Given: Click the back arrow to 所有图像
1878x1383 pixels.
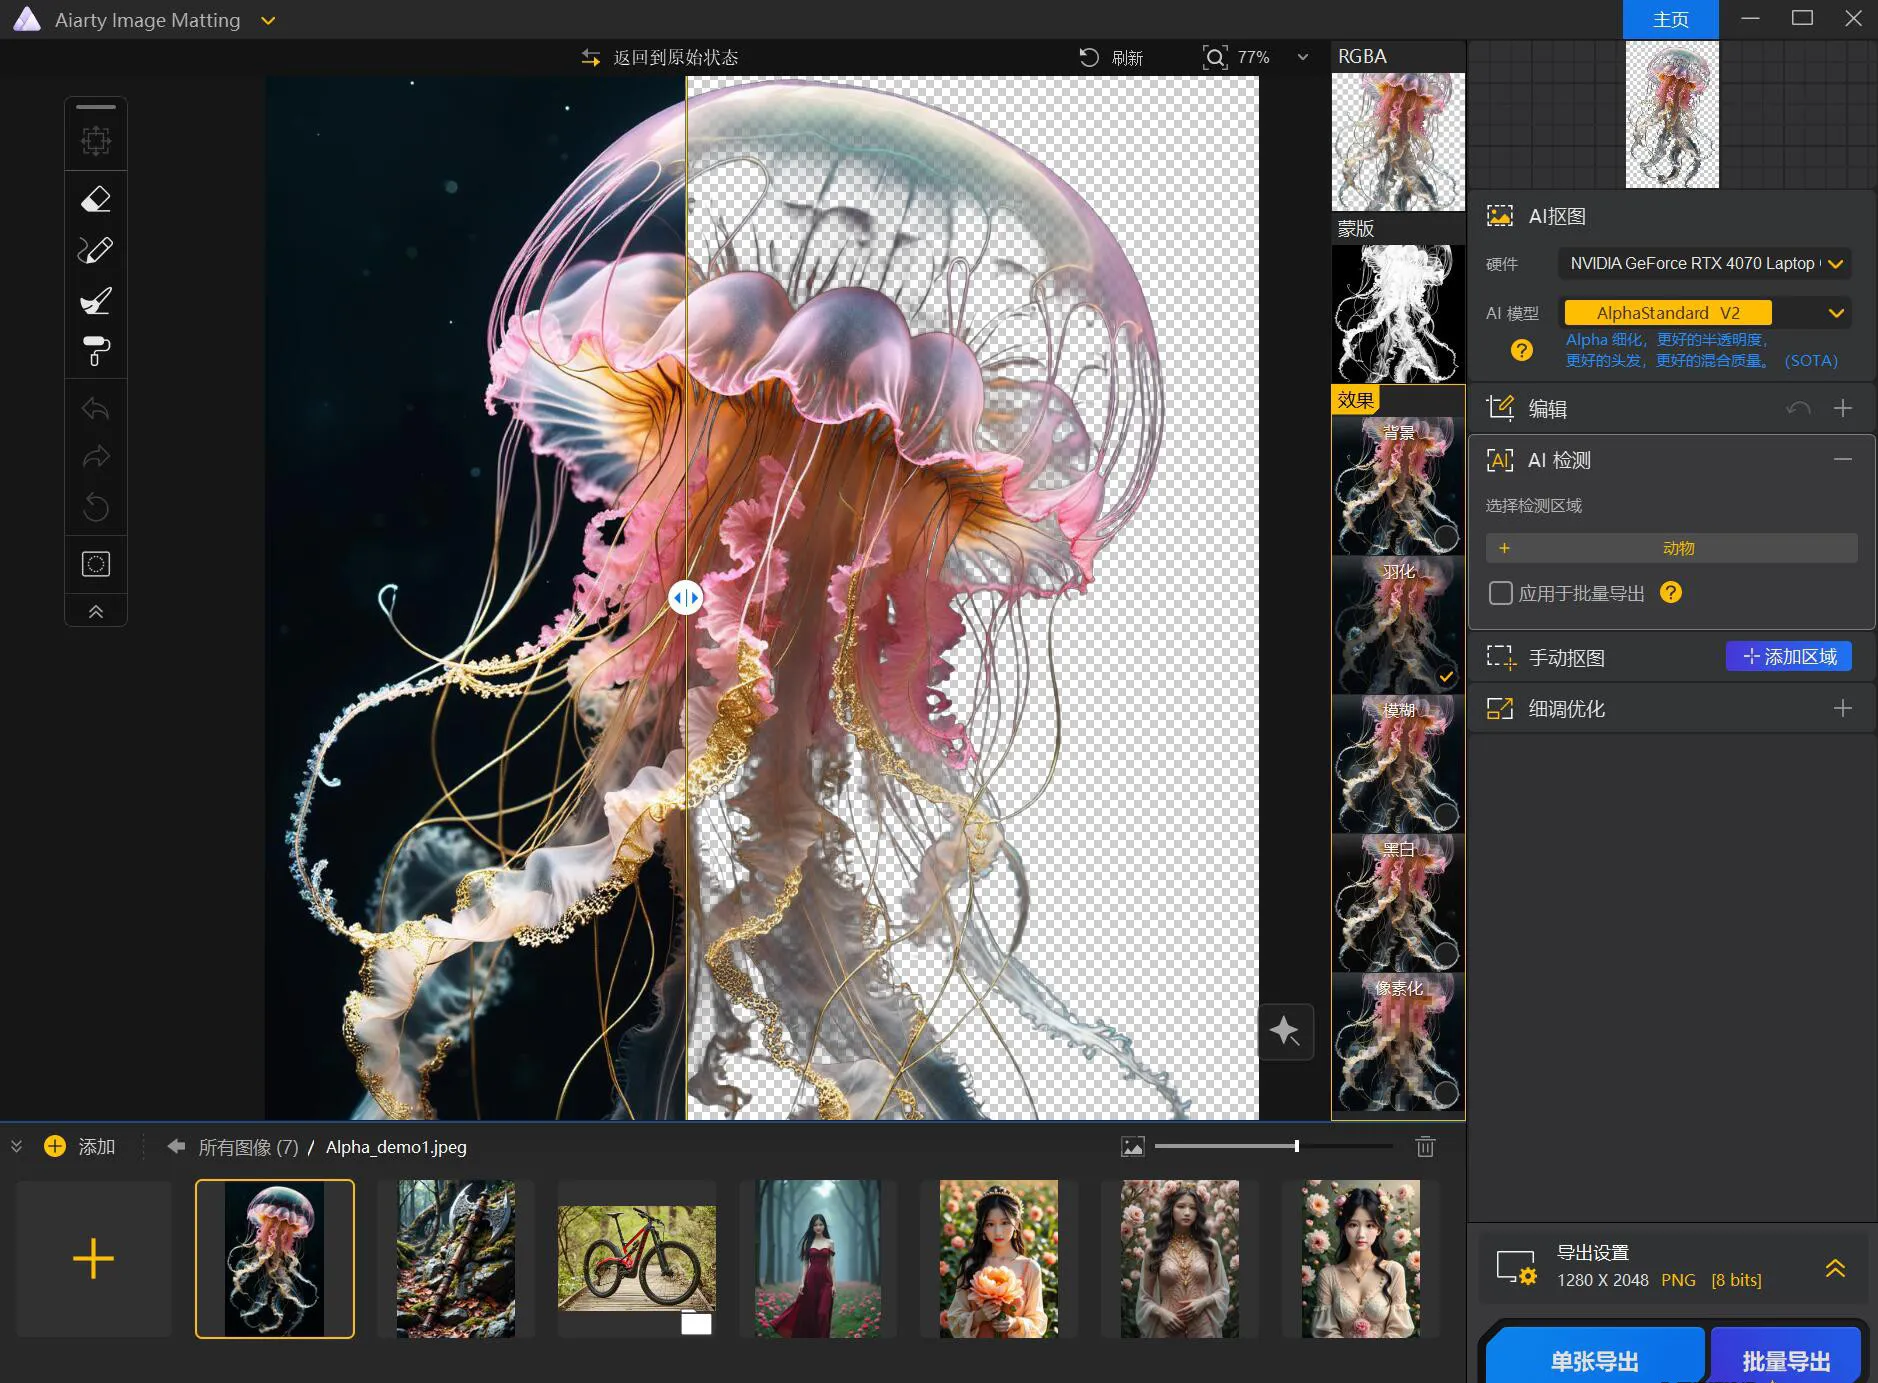Looking at the screenshot, I should (176, 1146).
